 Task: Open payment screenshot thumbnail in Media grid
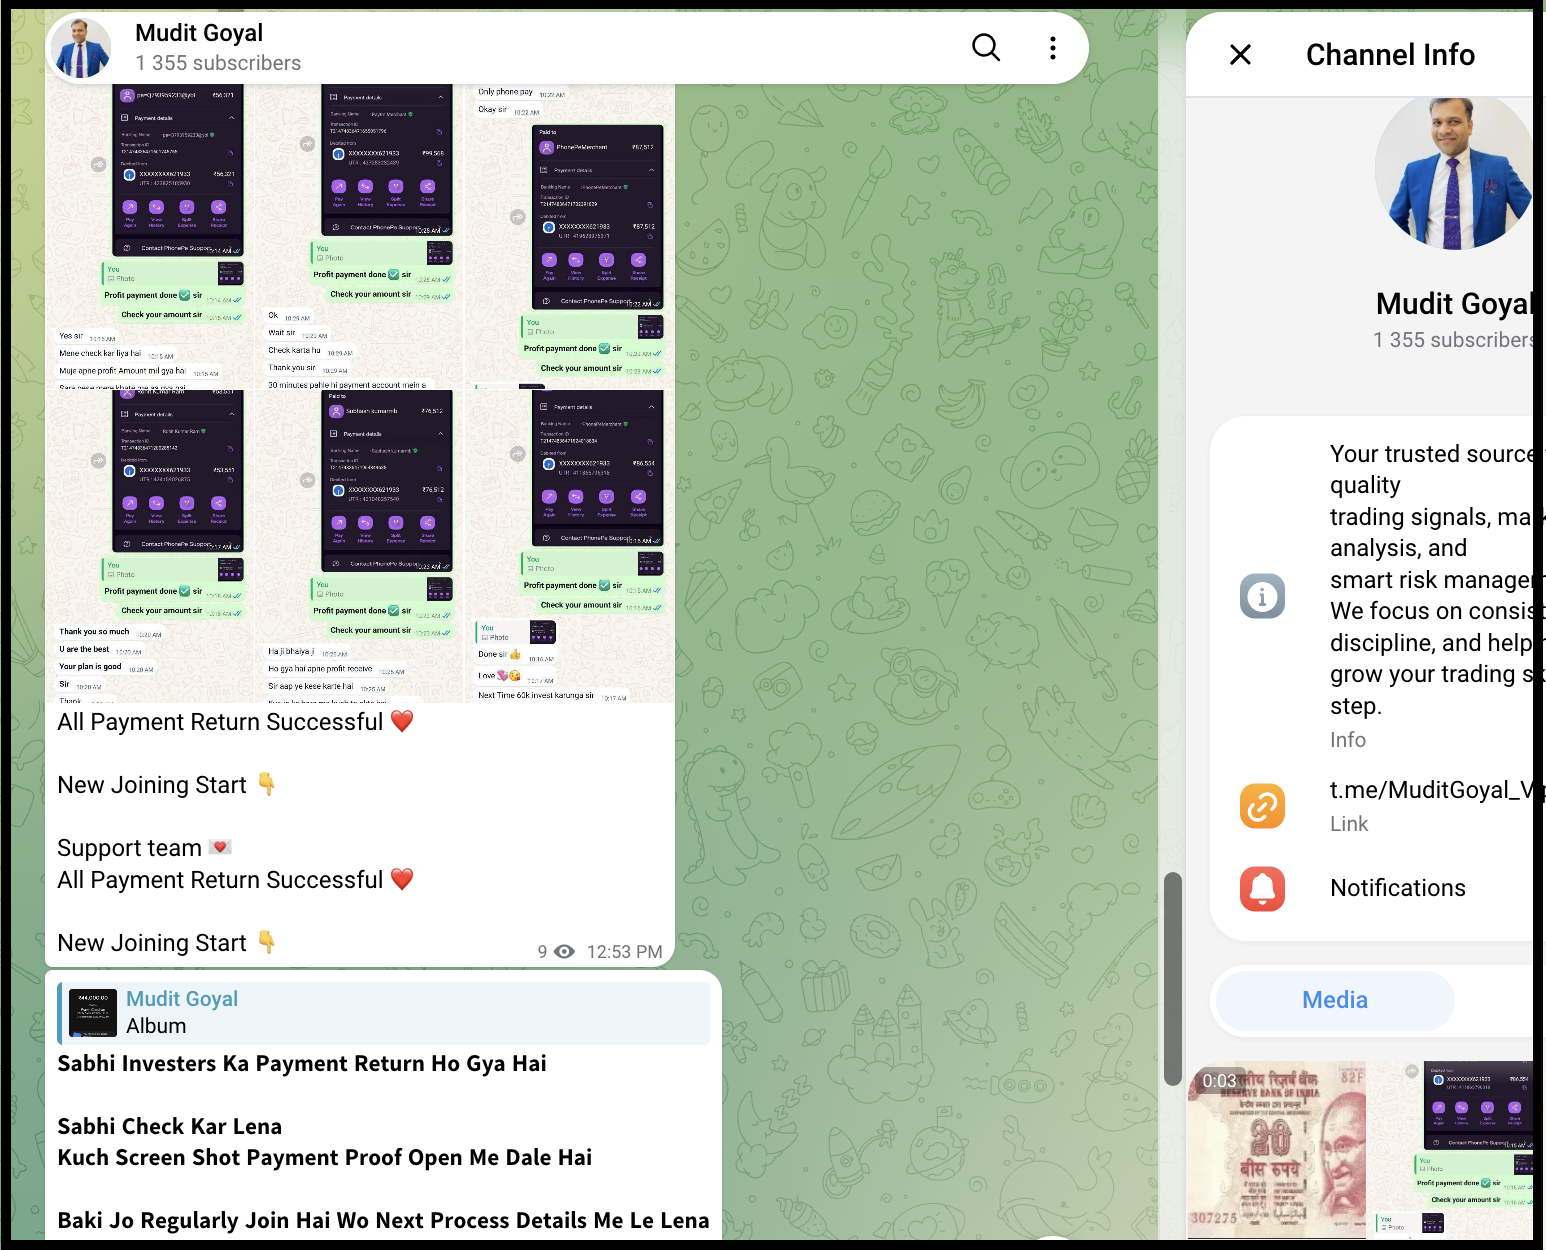1451,1150
